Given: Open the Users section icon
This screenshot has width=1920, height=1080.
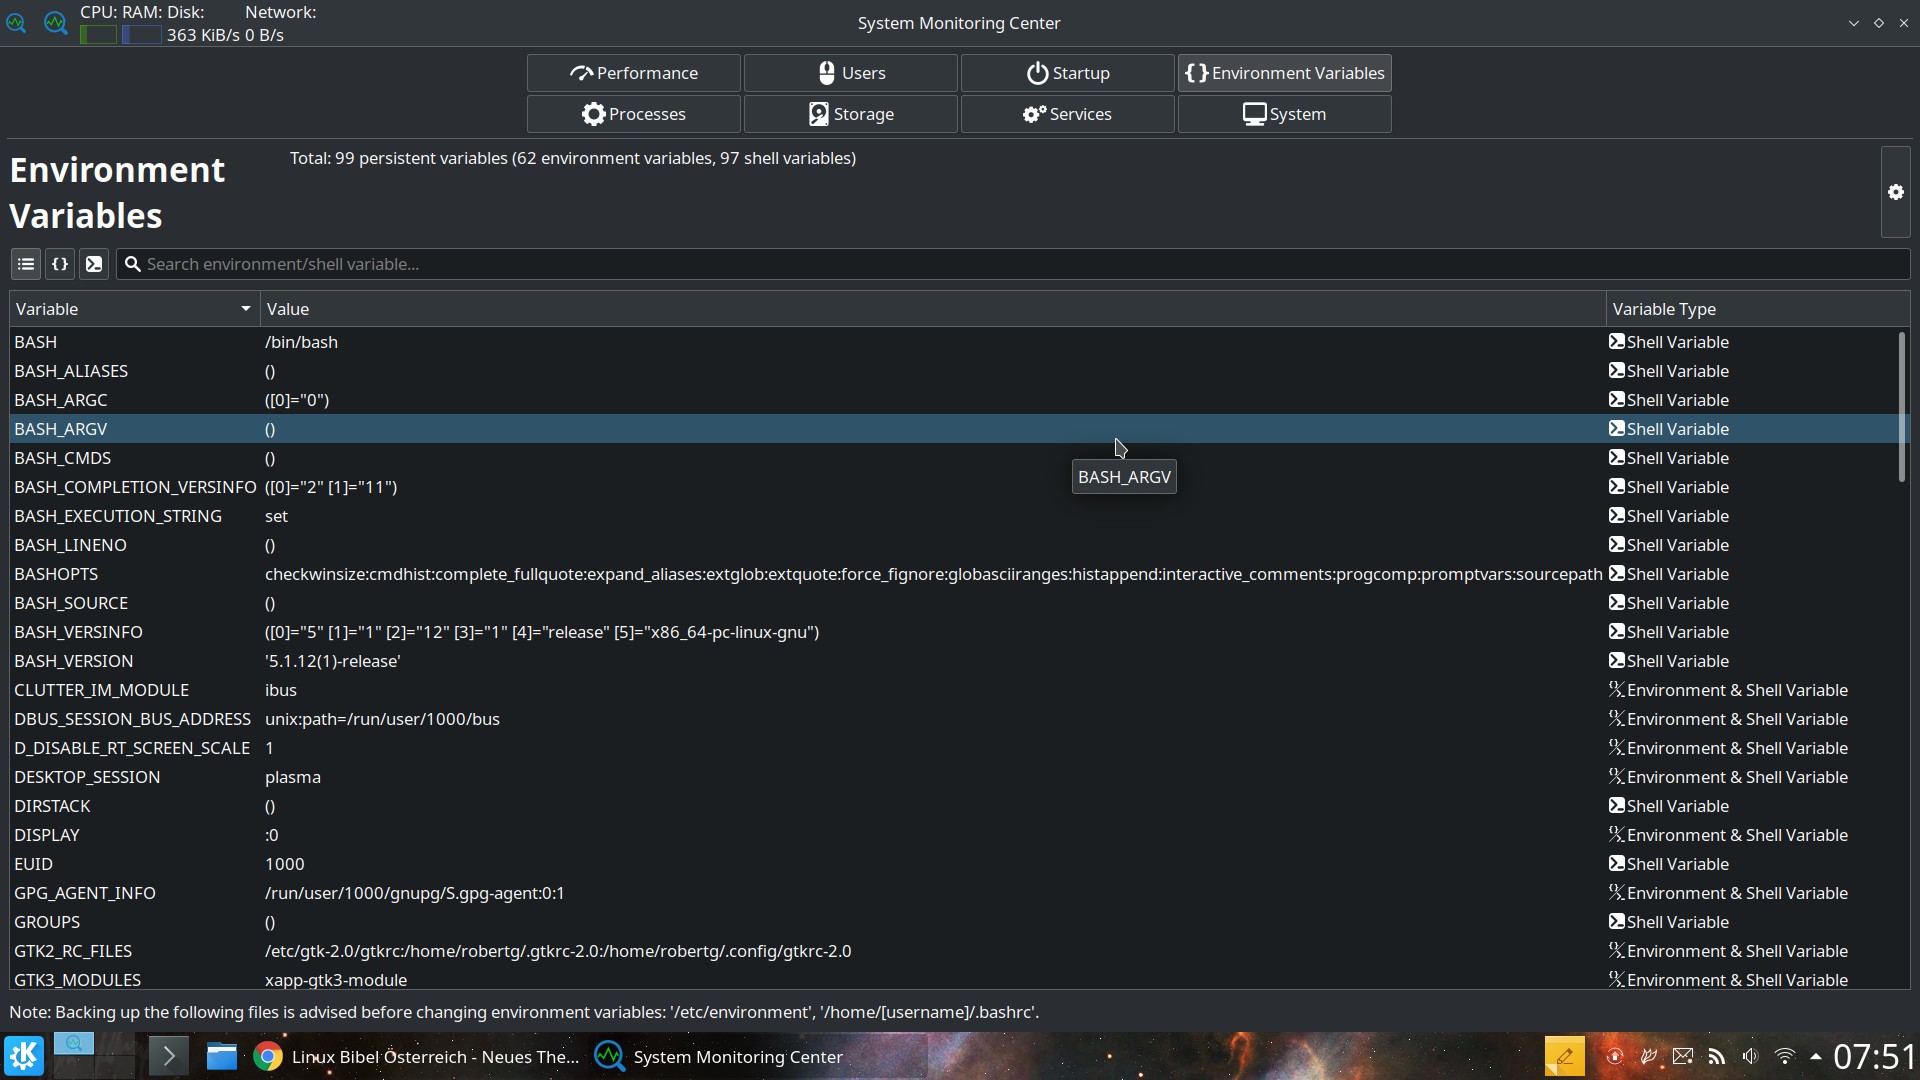Looking at the screenshot, I should (828, 72).
